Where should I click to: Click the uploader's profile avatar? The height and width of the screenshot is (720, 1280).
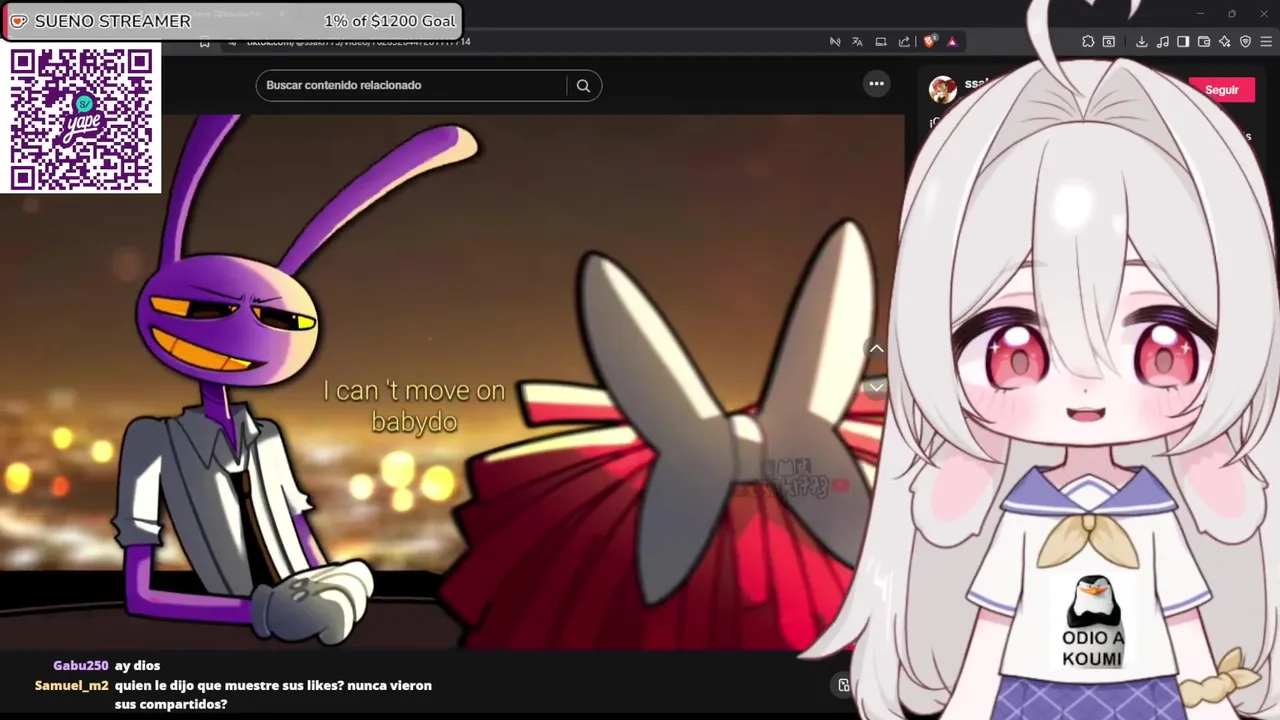click(x=942, y=90)
